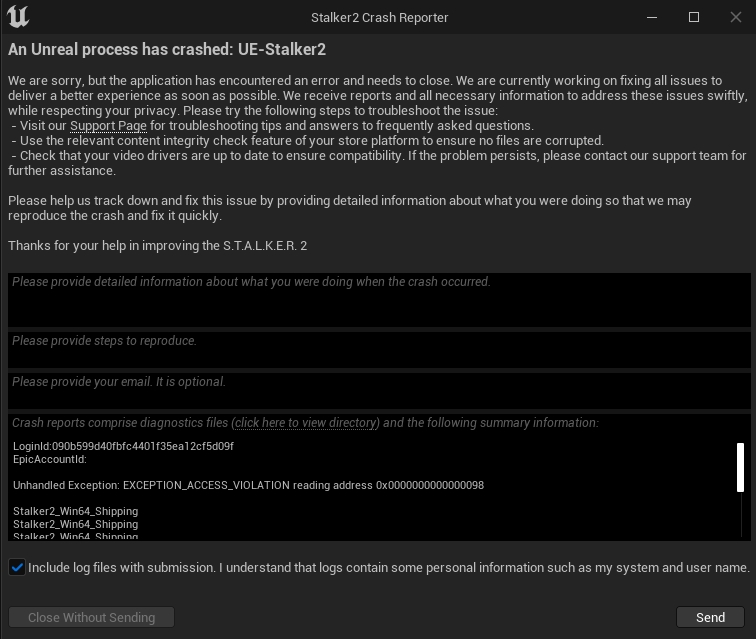Image resolution: width=756 pixels, height=639 pixels.
Task: Click the 'An Unreal process has crashed' heading
Action: point(167,49)
